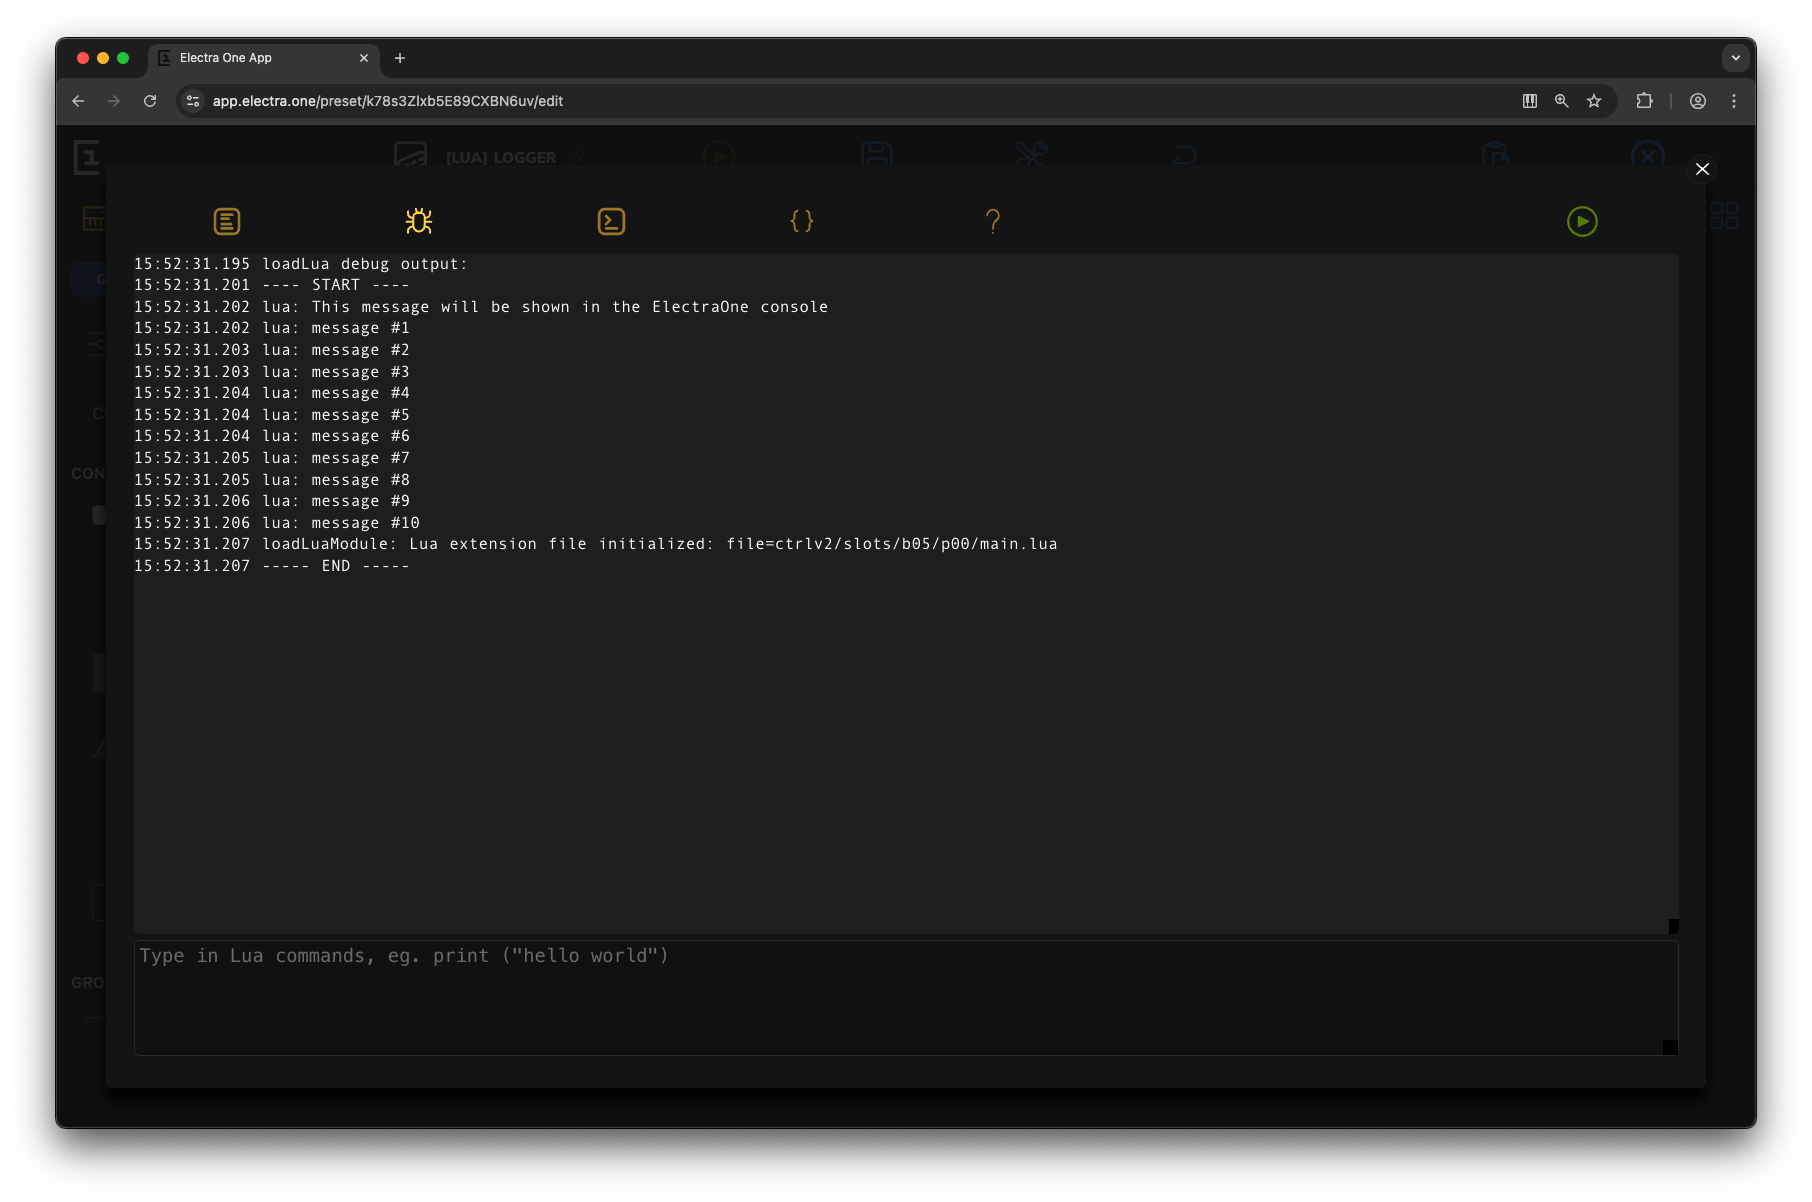Open the grid layout panel on the right
The height and width of the screenshot is (1202, 1812).
coord(1723,213)
